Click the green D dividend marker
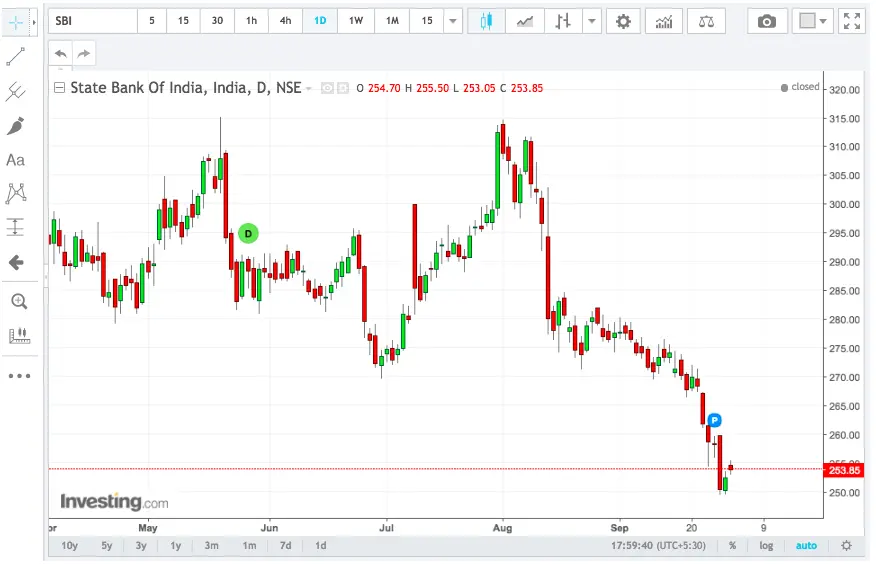This screenshot has height=564, width=876. (x=248, y=233)
